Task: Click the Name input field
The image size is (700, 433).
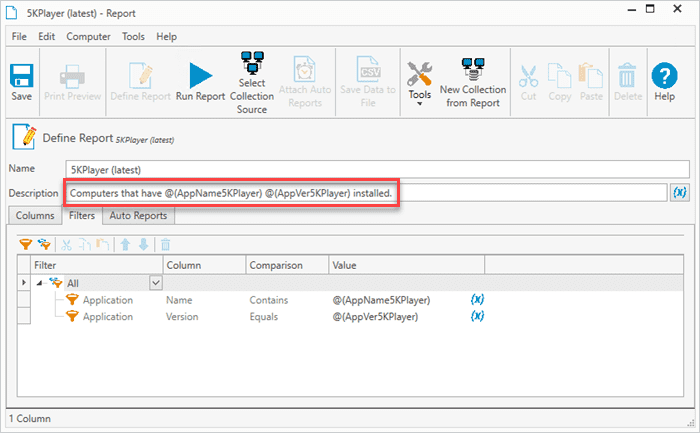Action: click(x=378, y=170)
